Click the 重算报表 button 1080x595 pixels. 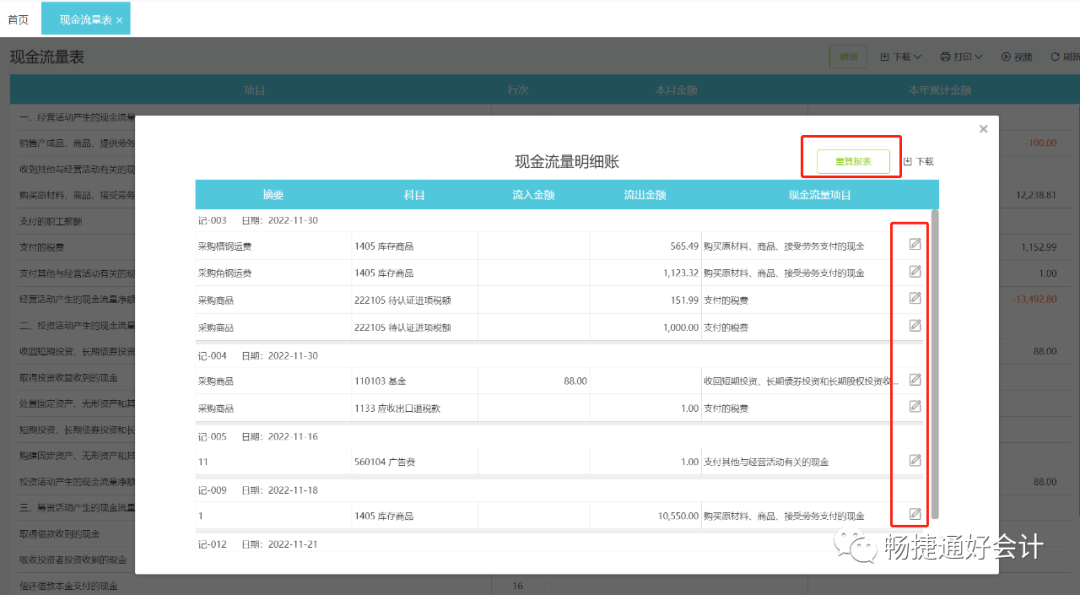(853, 161)
